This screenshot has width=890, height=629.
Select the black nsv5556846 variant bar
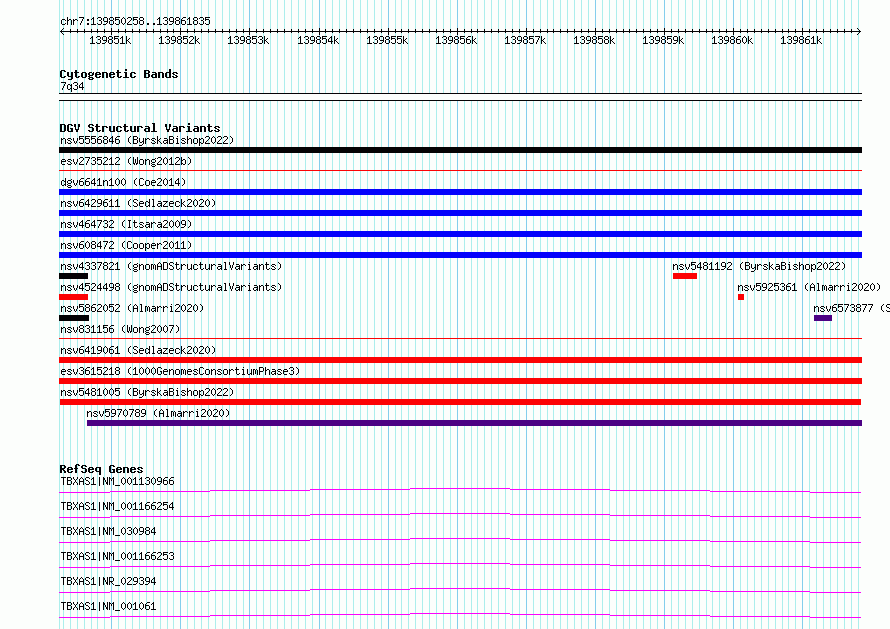point(460,150)
